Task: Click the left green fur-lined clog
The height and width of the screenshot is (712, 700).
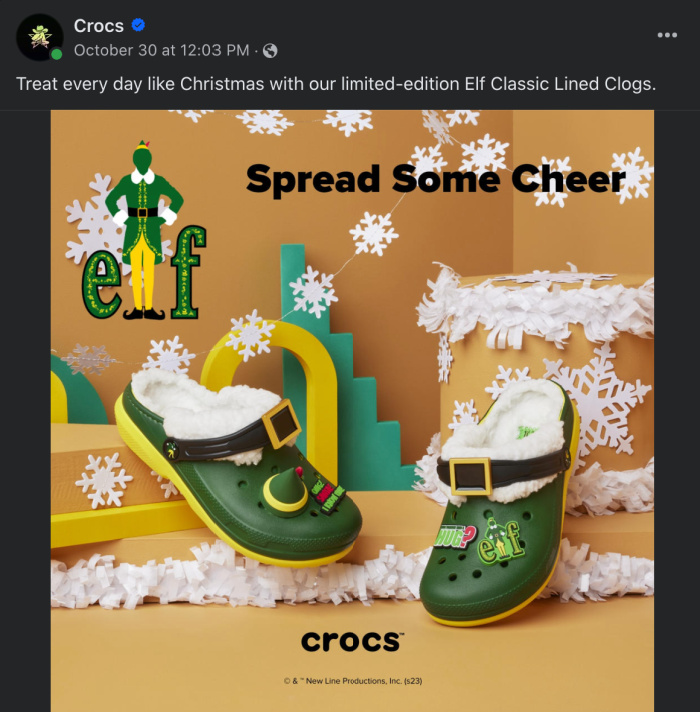Action: (237, 470)
